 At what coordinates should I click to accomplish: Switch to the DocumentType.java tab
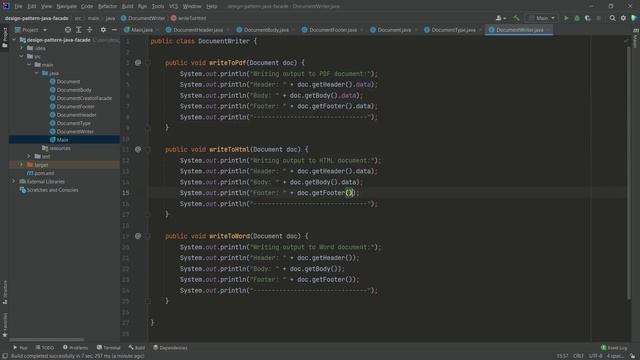click(x=453, y=30)
